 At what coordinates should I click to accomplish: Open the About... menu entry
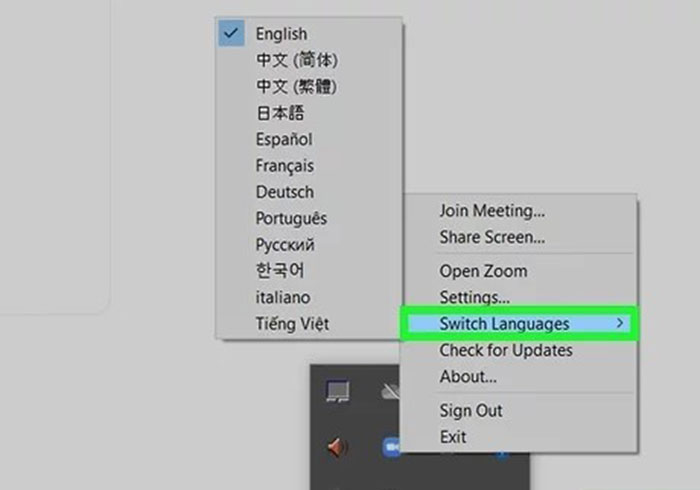[x=520, y=377]
